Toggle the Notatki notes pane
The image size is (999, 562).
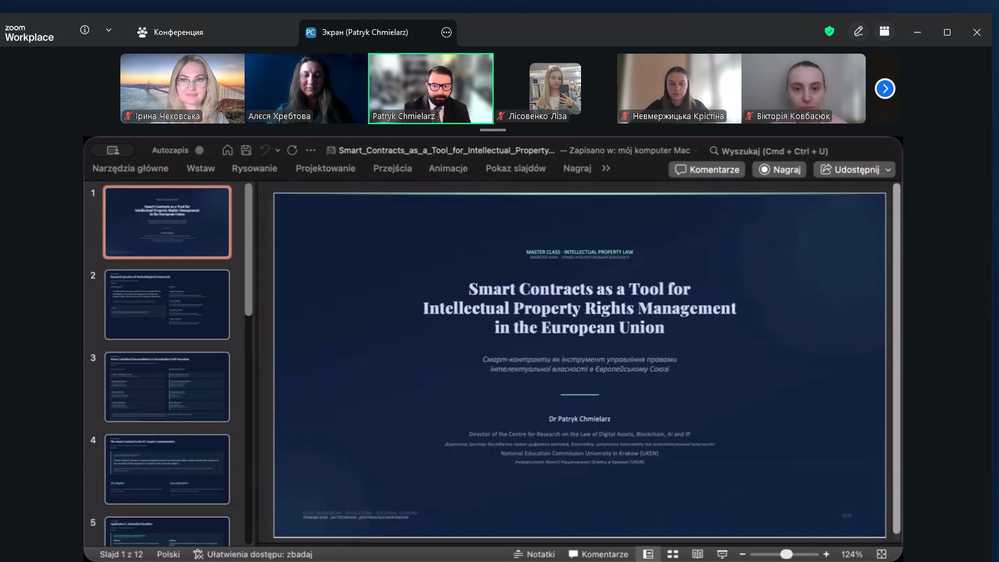tap(534, 554)
